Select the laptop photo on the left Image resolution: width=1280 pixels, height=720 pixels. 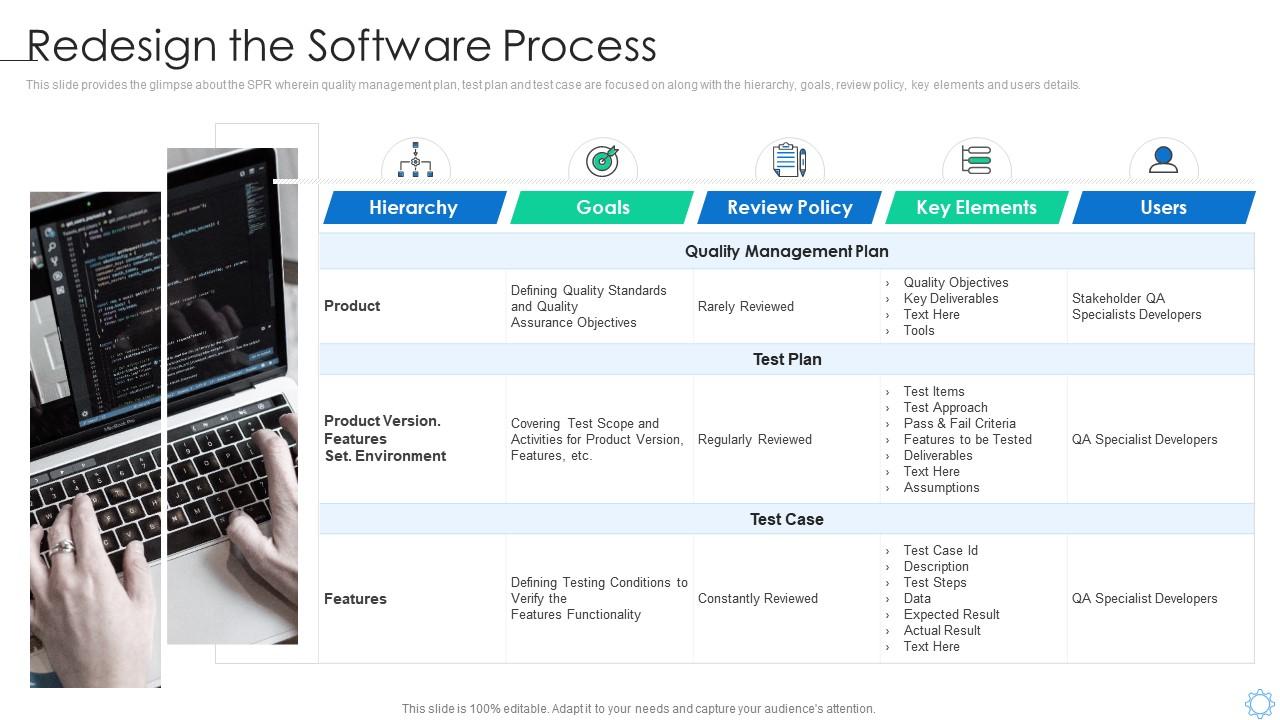coord(95,435)
